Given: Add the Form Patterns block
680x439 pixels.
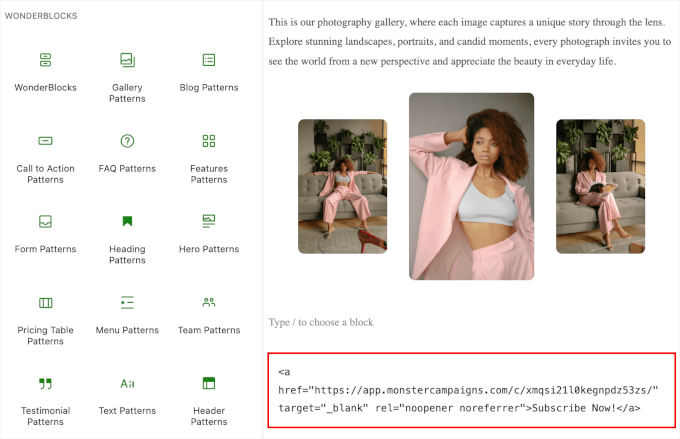Looking at the screenshot, I should point(45,221).
